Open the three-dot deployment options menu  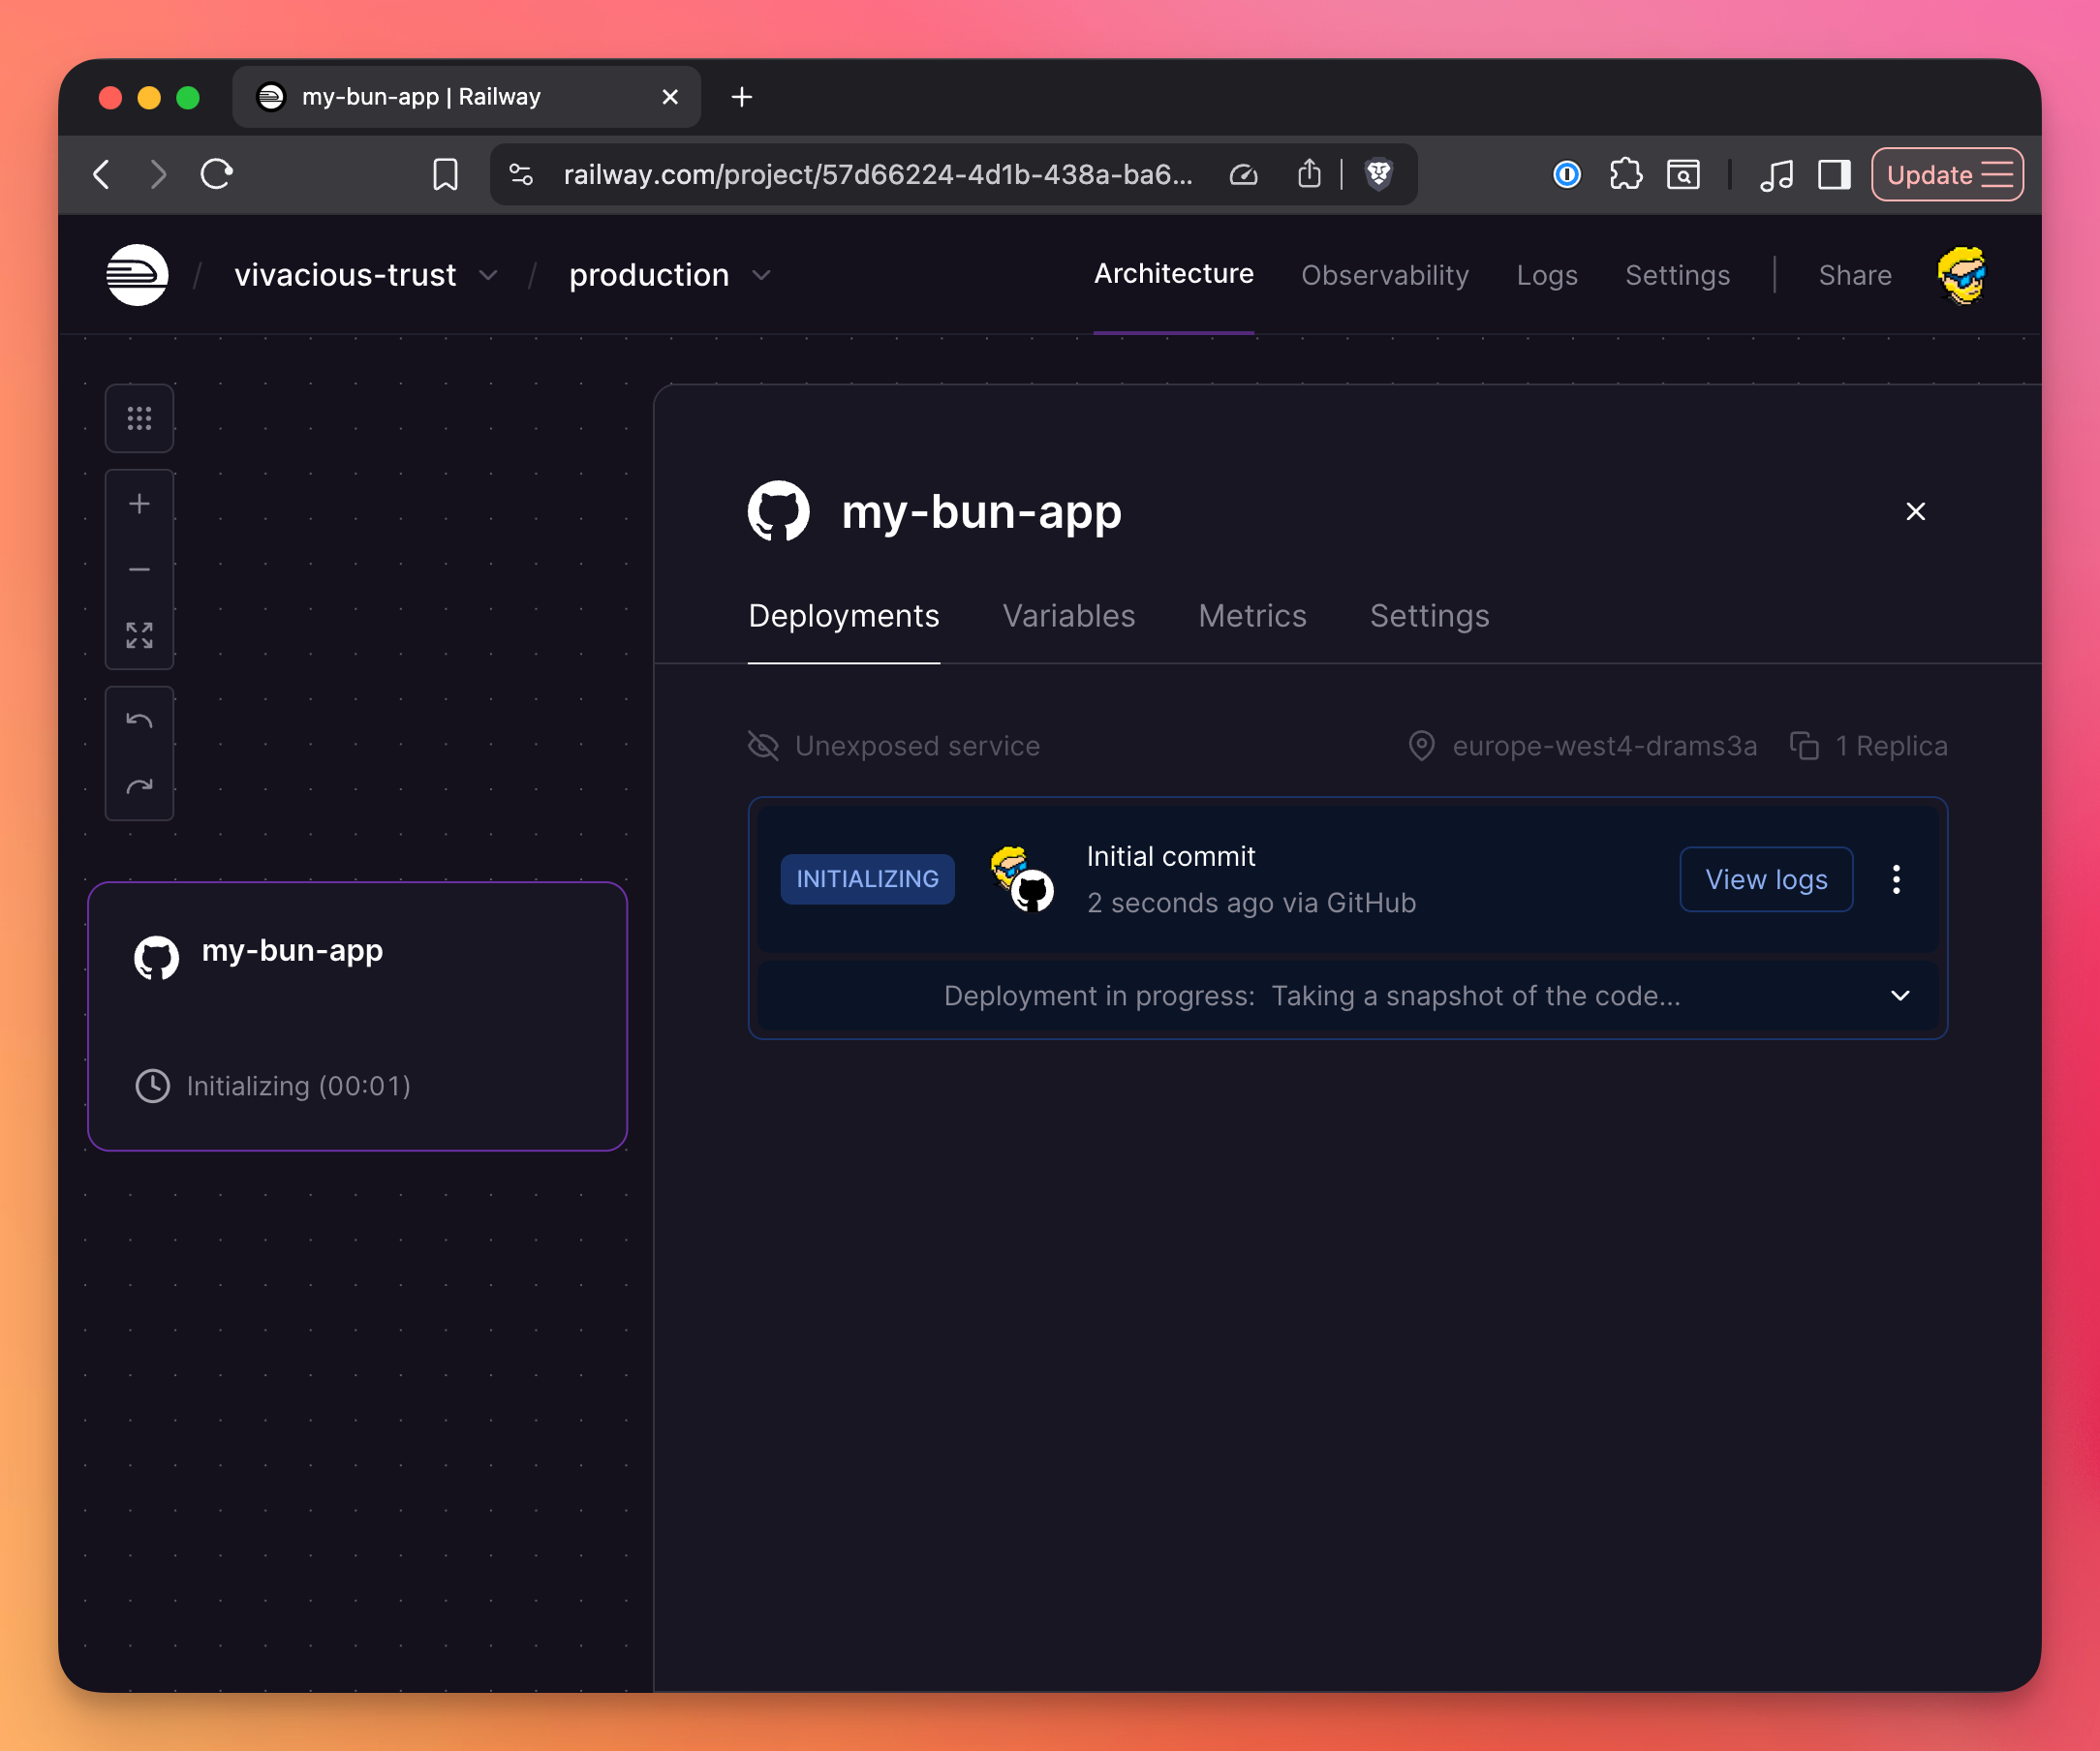tap(1896, 879)
